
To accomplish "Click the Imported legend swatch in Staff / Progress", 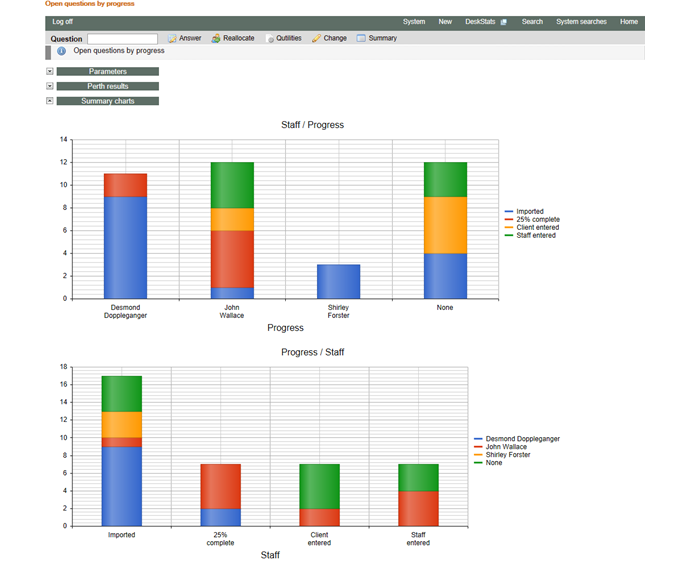I will tap(509, 212).
